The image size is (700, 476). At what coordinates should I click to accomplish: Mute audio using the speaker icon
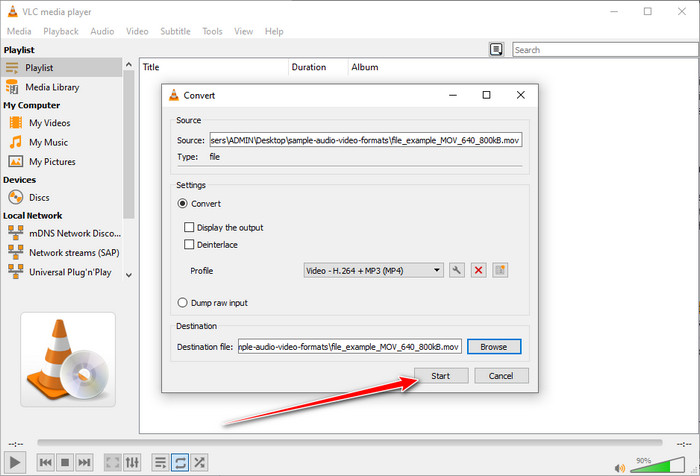pyautogui.click(x=620, y=468)
